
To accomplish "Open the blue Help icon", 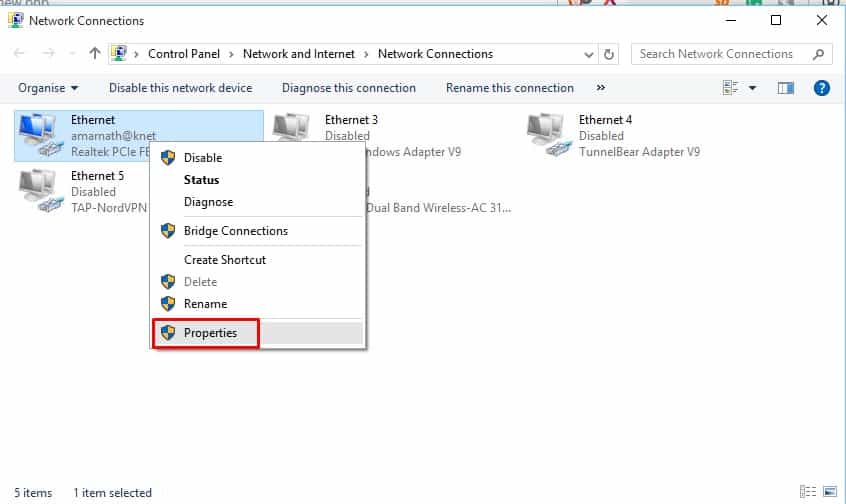I will pos(821,88).
